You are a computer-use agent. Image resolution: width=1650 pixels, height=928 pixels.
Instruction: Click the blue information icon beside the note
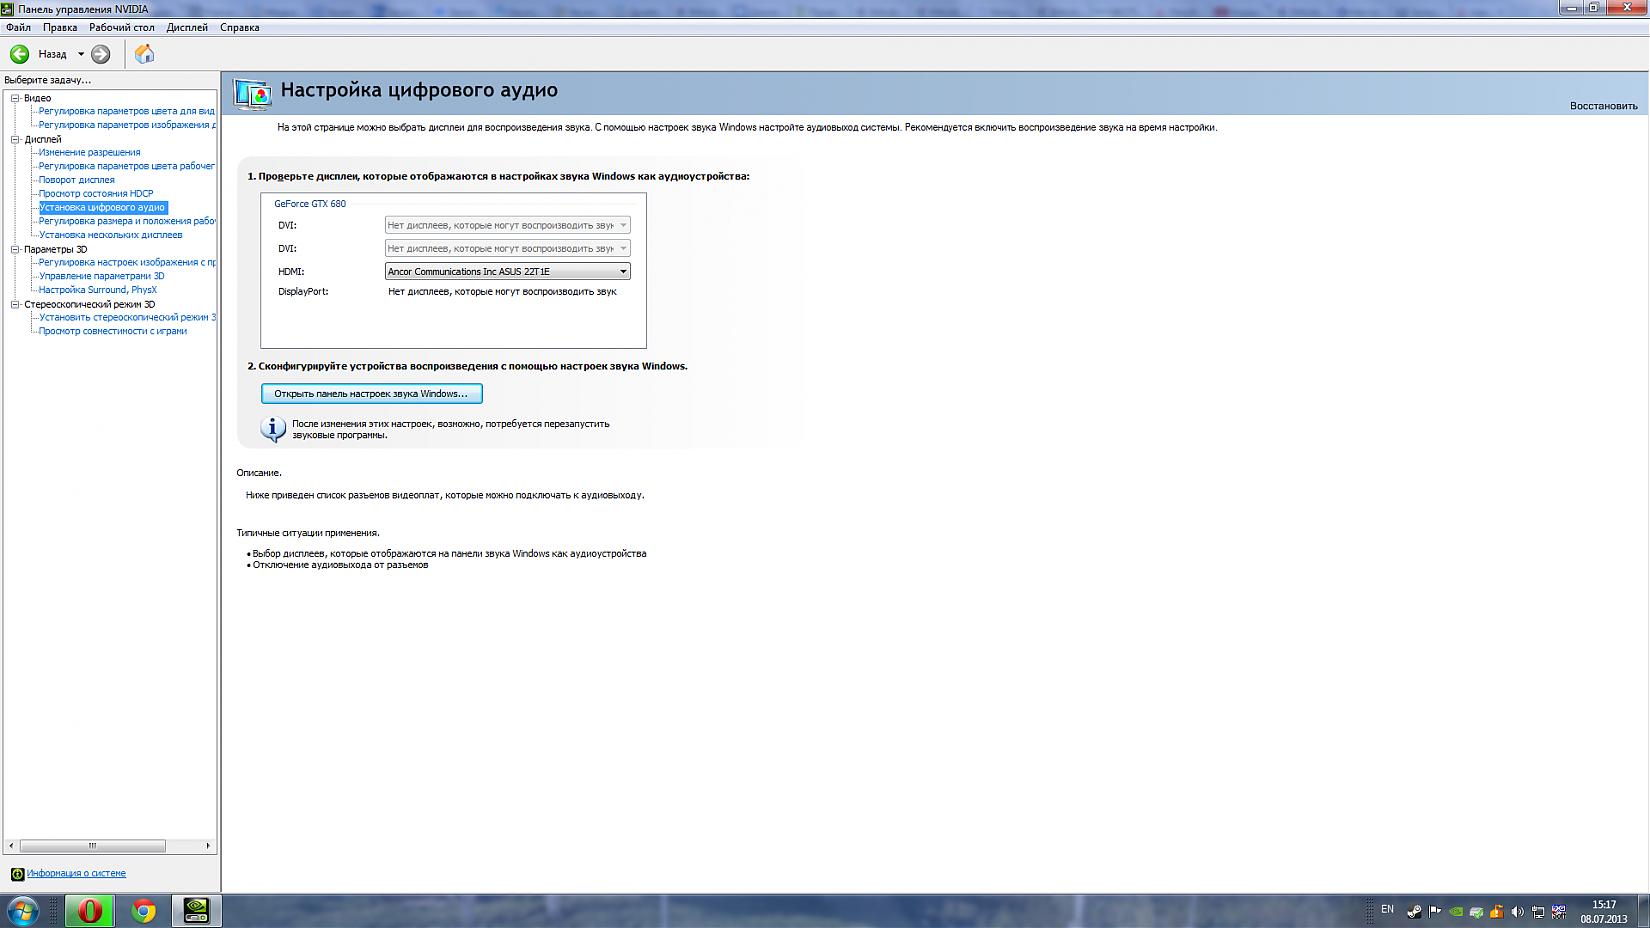coord(273,429)
